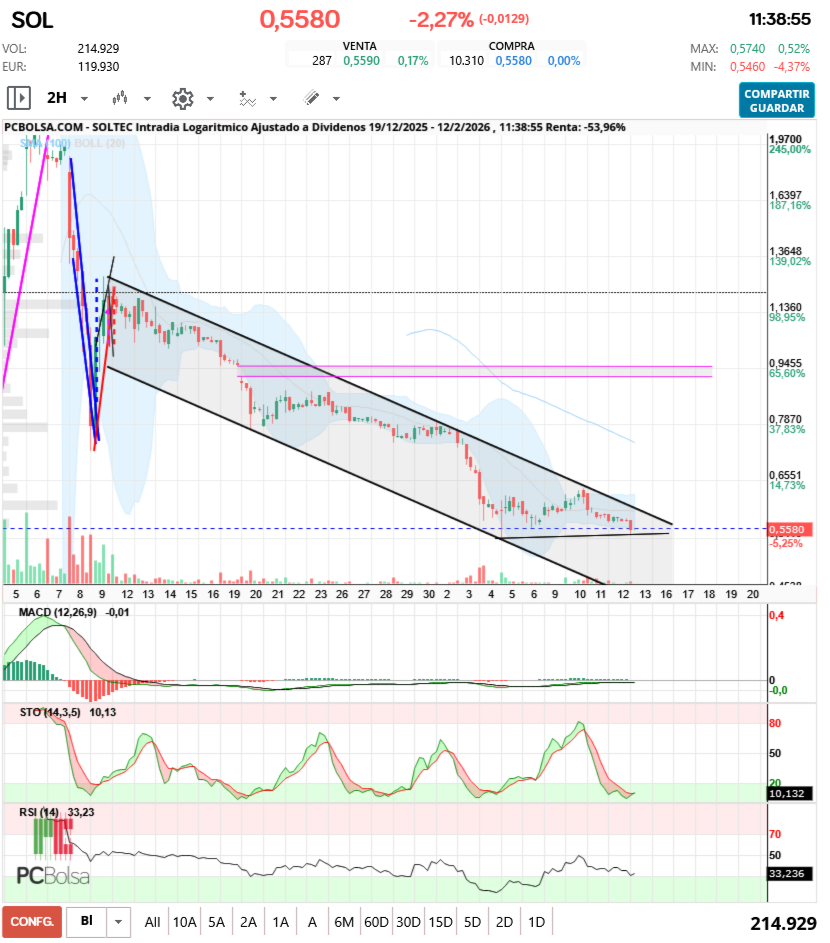Toggle the side panel icon
The width and height of the screenshot is (830, 943).
[x=18, y=98]
